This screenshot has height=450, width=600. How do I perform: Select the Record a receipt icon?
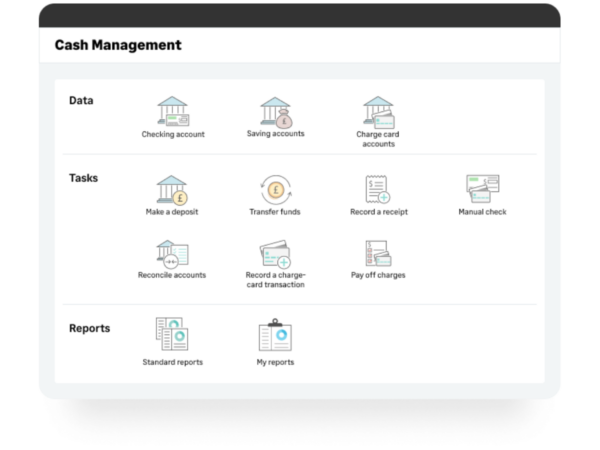click(378, 189)
